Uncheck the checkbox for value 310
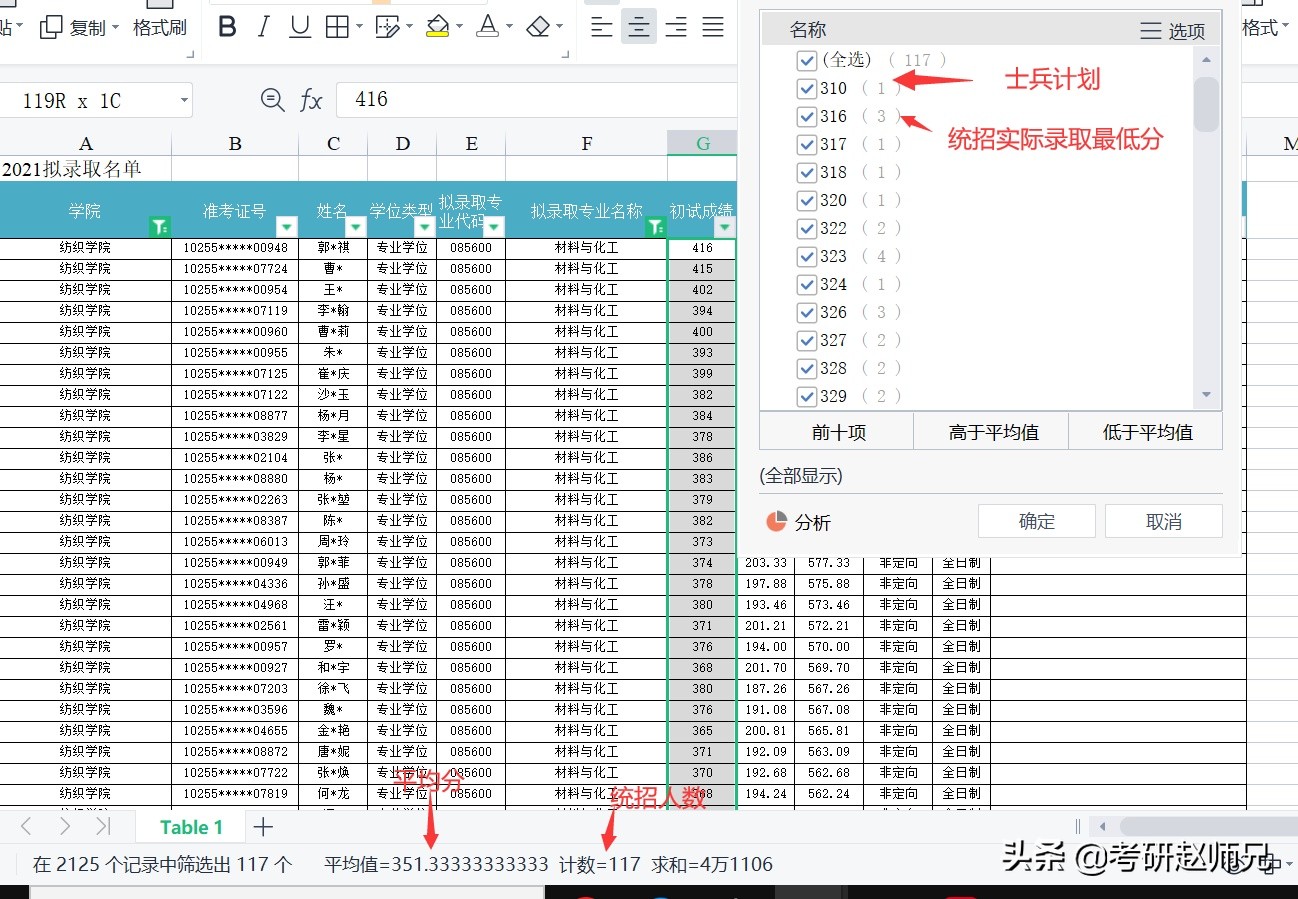Image resolution: width=1298 pixels, height=899 pixels. pyautogui.click(x=806, y=88)
